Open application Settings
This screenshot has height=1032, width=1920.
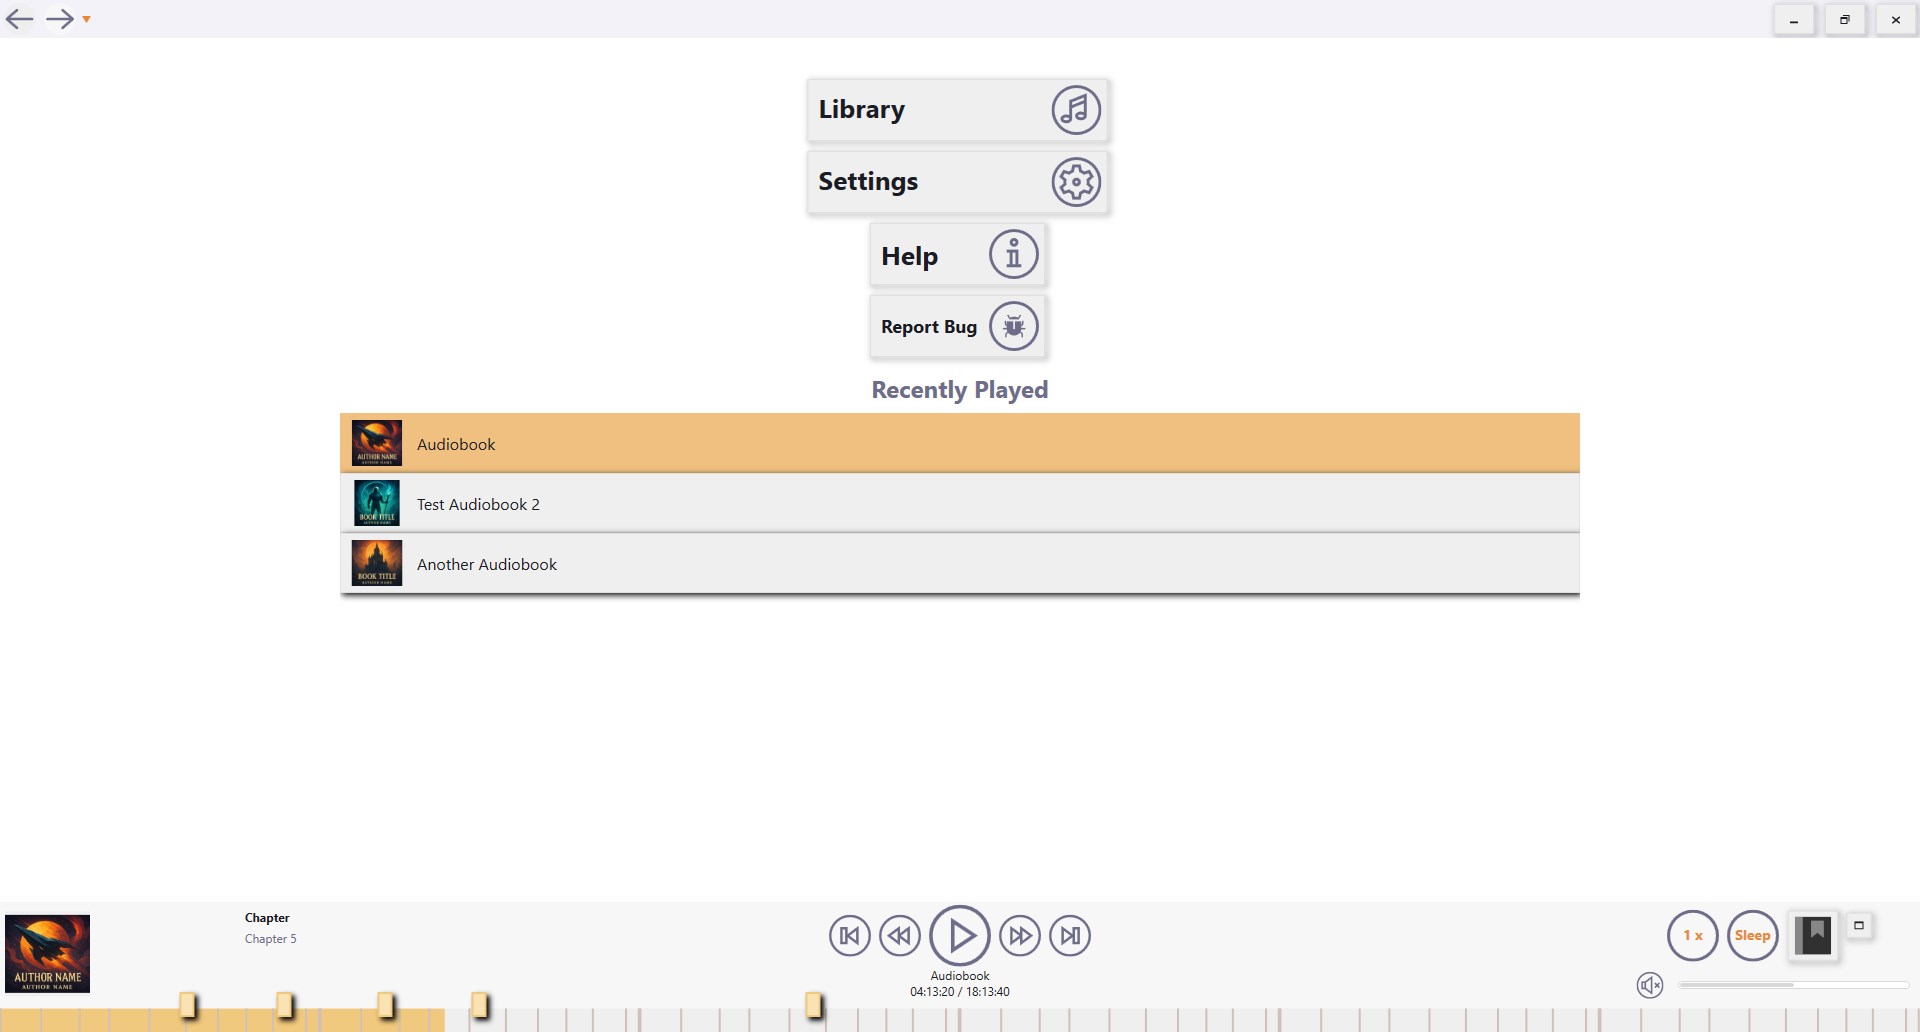click(x=957, y=182)
